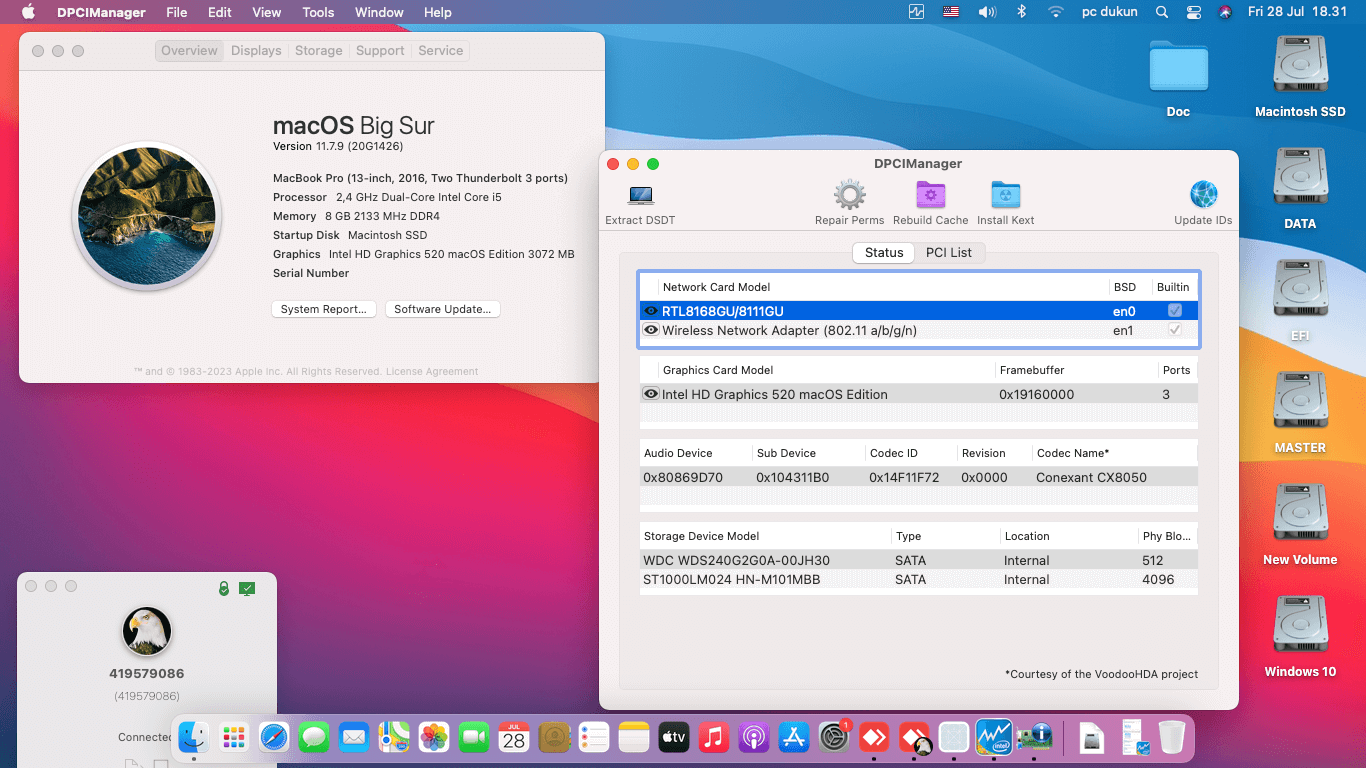Open the Tools menu
1366x768 pixels.
point(318,12)
